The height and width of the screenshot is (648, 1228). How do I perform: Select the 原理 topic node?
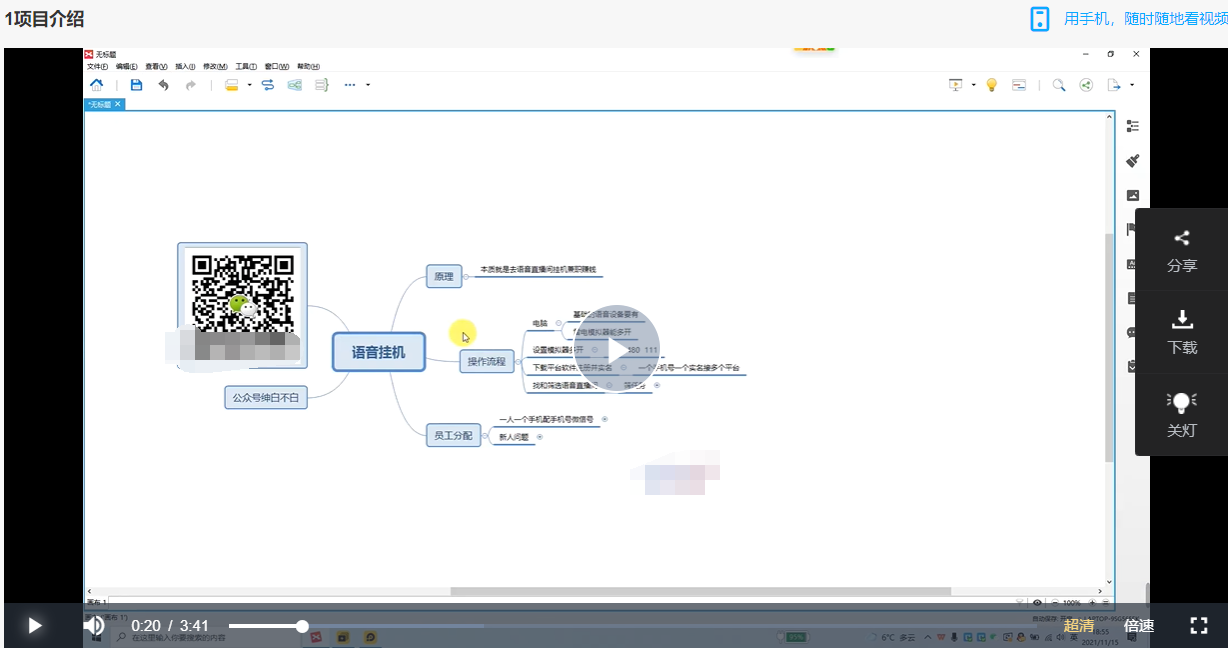click(444, 277)
